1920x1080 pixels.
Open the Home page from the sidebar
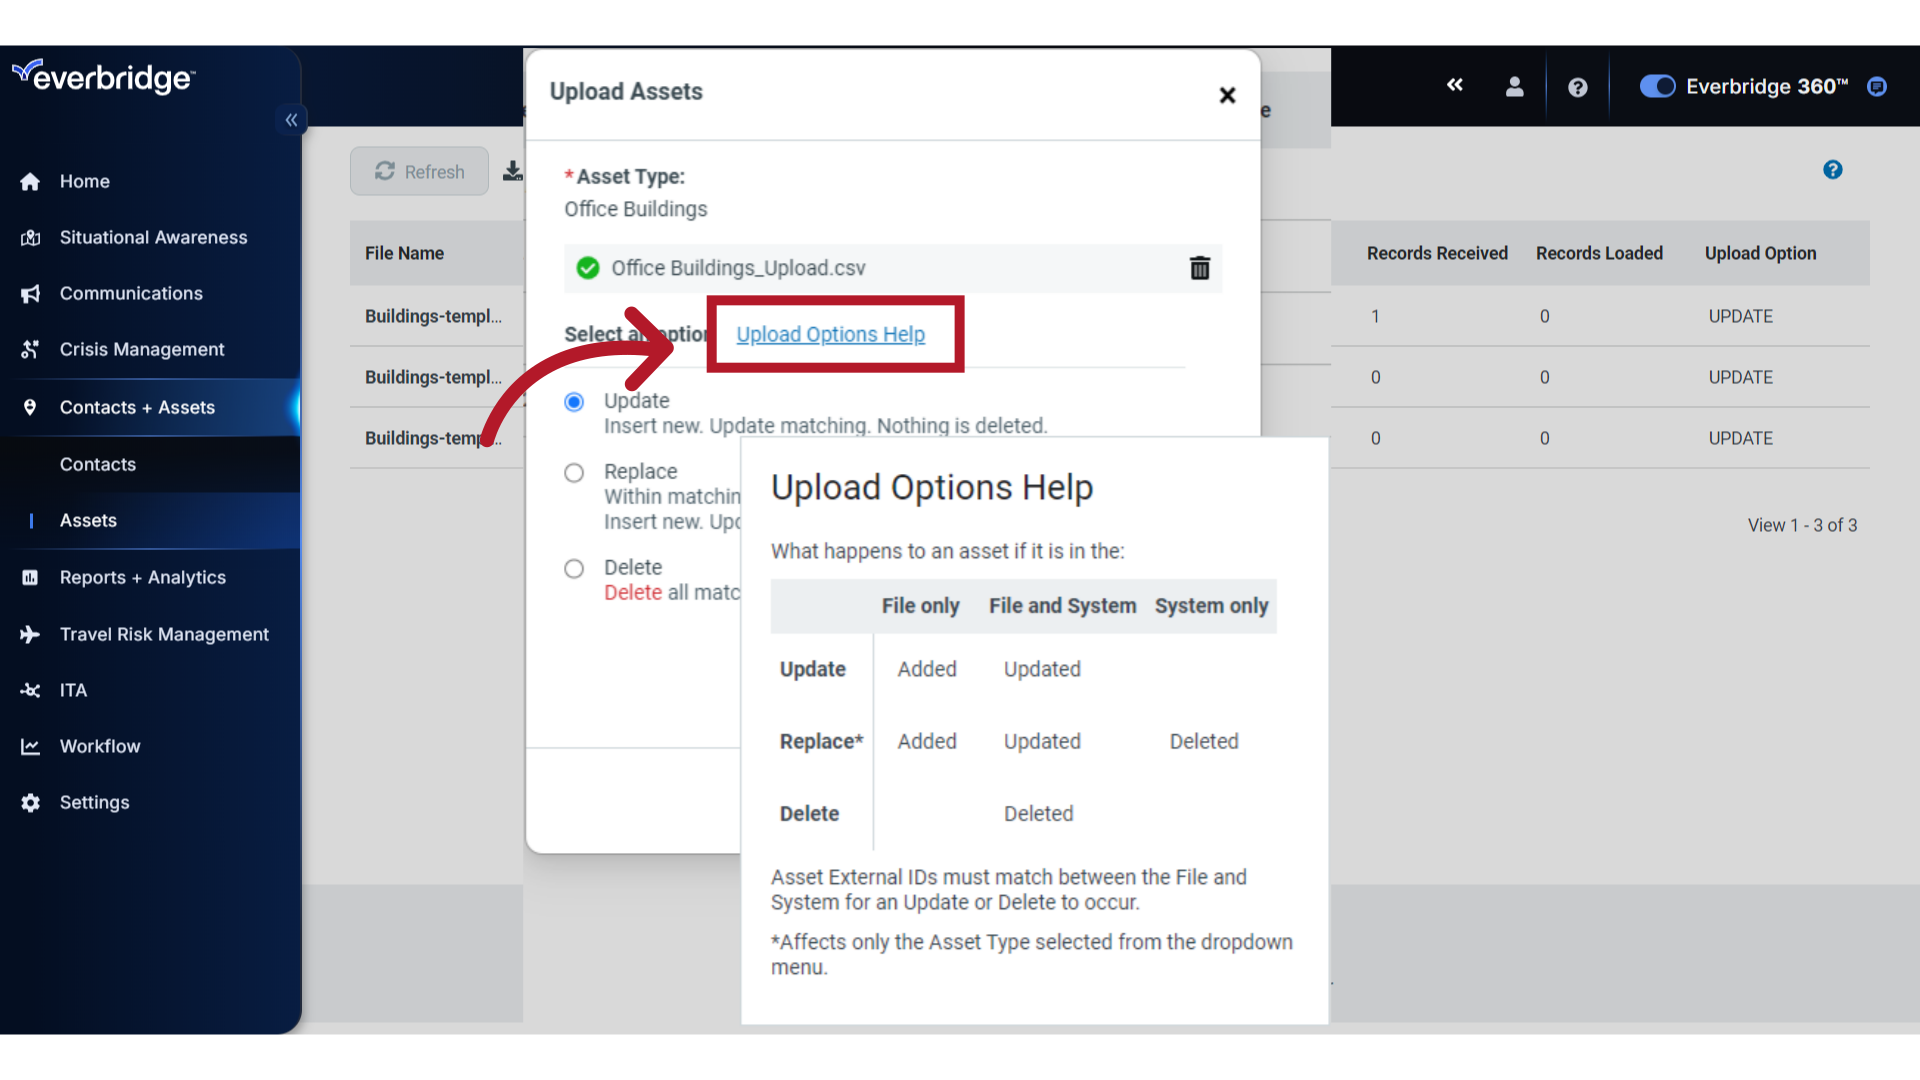click(x=84, y=181)
